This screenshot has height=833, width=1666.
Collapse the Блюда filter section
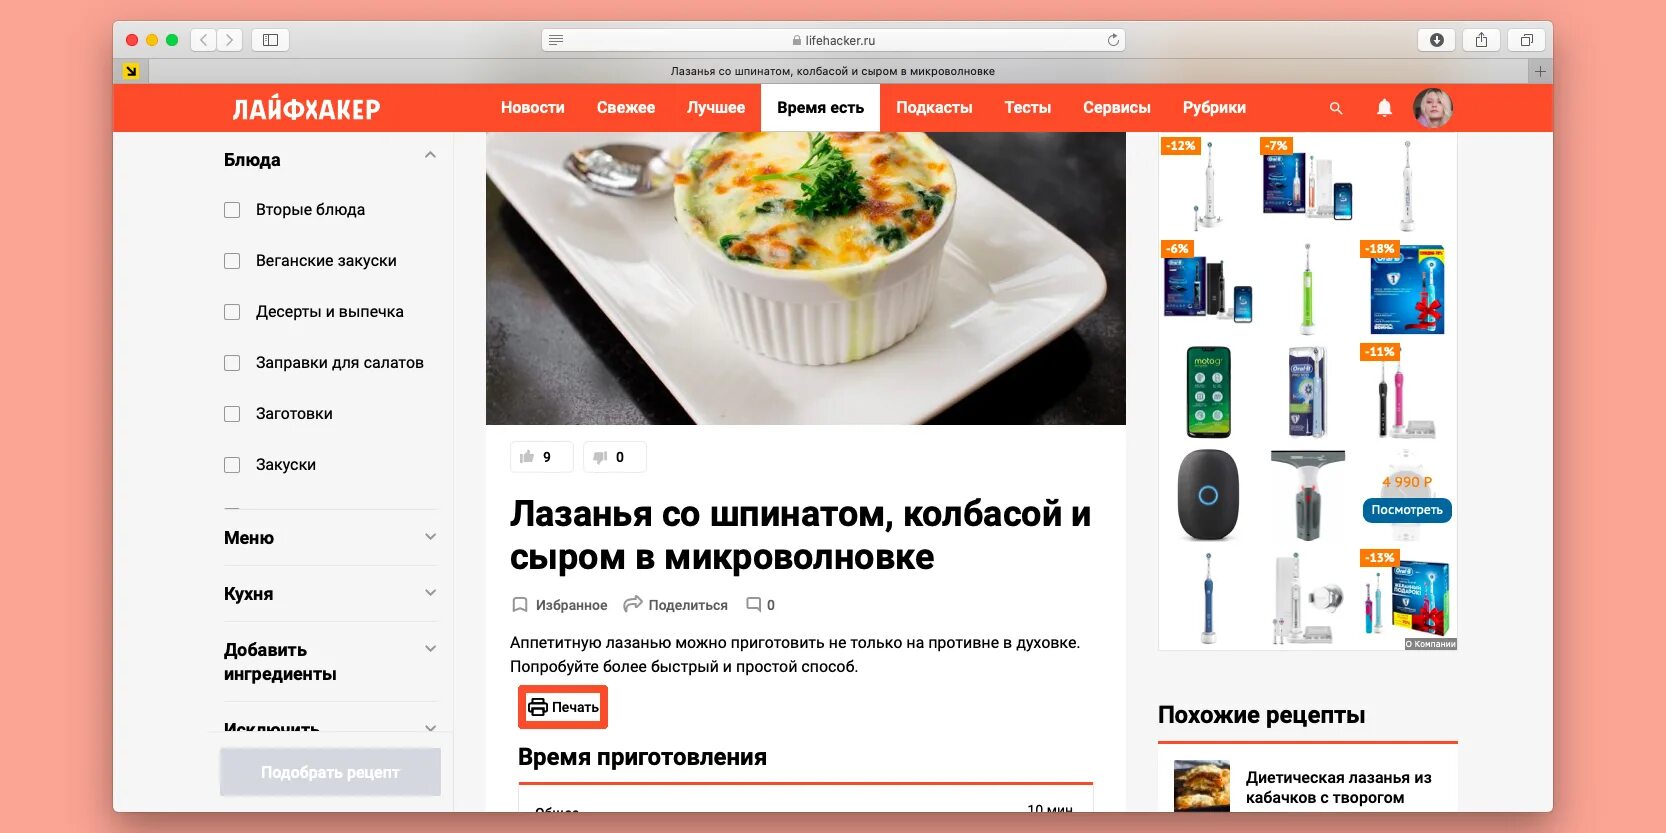(430, 155)
